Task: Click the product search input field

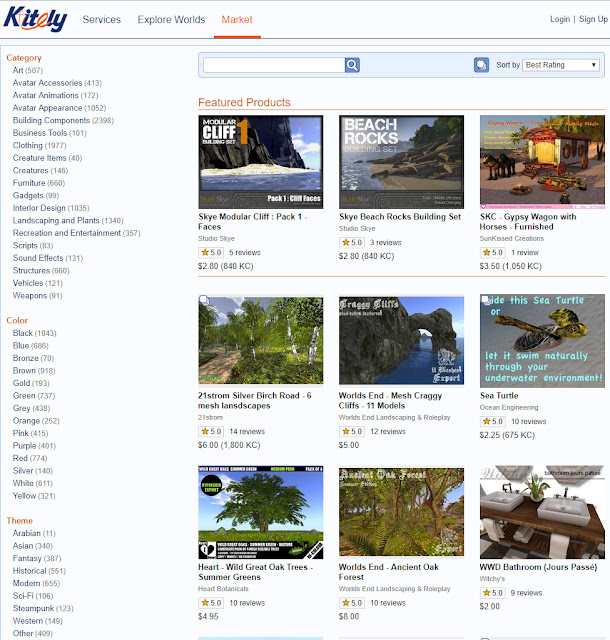Action: [x=274, y=65]
